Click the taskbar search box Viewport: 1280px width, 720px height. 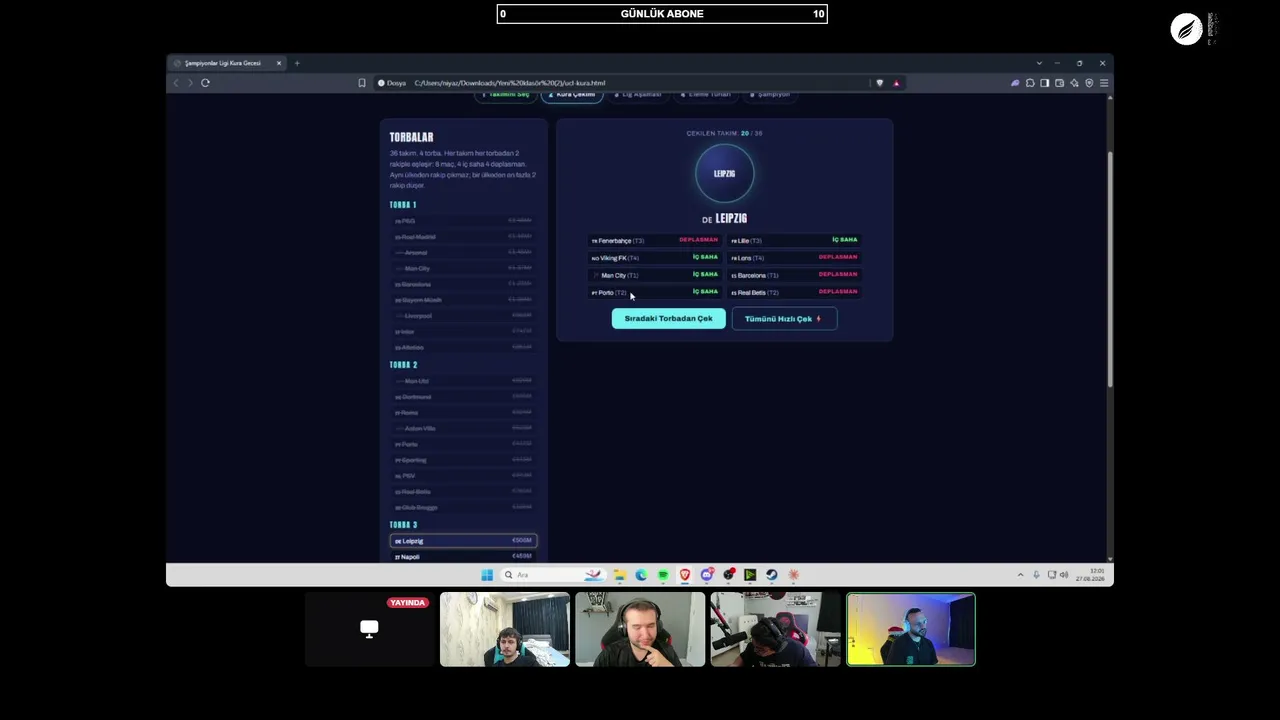point(553,575)
